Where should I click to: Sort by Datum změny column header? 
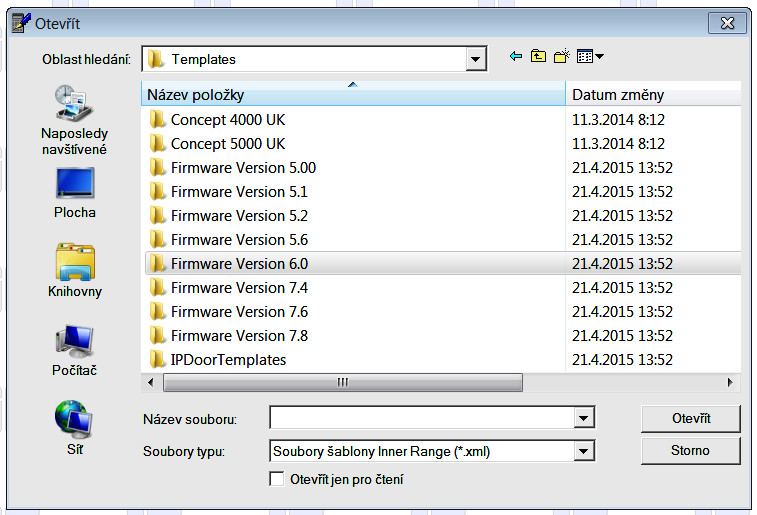tap(650, 96)
